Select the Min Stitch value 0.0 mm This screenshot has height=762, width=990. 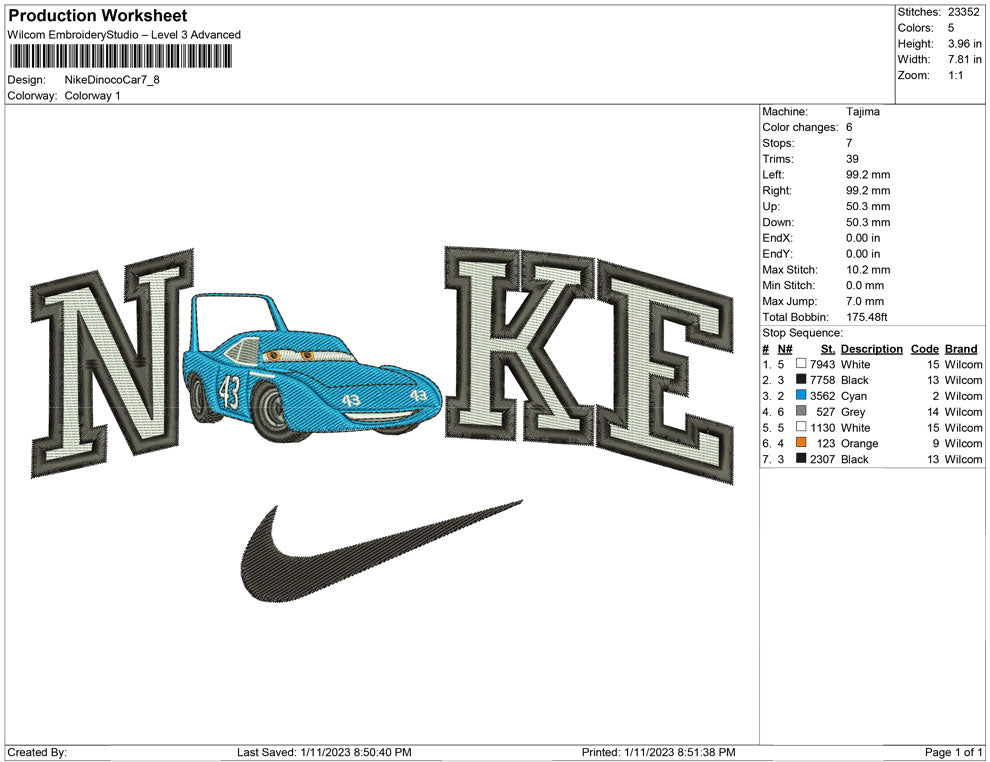(x=865, y=285)
